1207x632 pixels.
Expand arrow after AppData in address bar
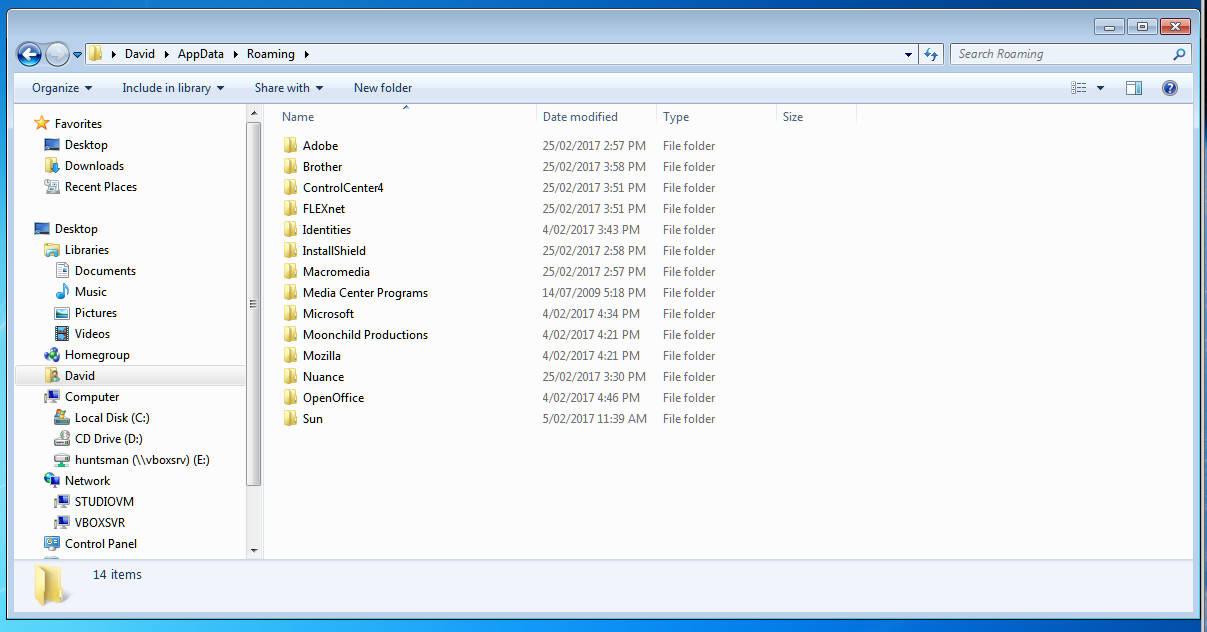click(236, 54)
